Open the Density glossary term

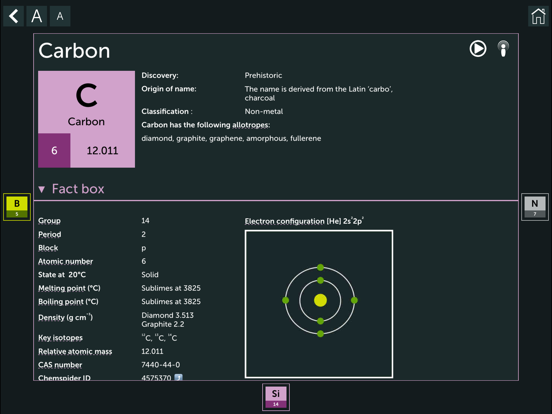tap(65, 317)
